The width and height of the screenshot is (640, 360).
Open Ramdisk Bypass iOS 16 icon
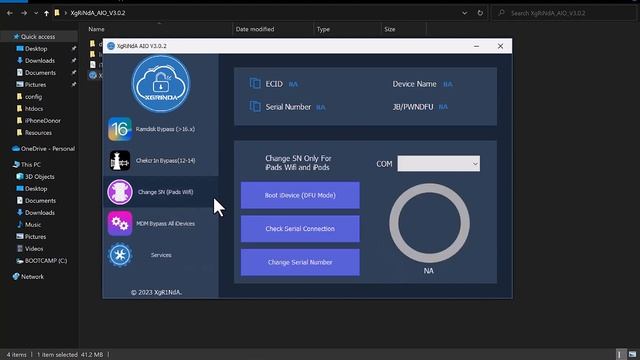coord(120,129)
